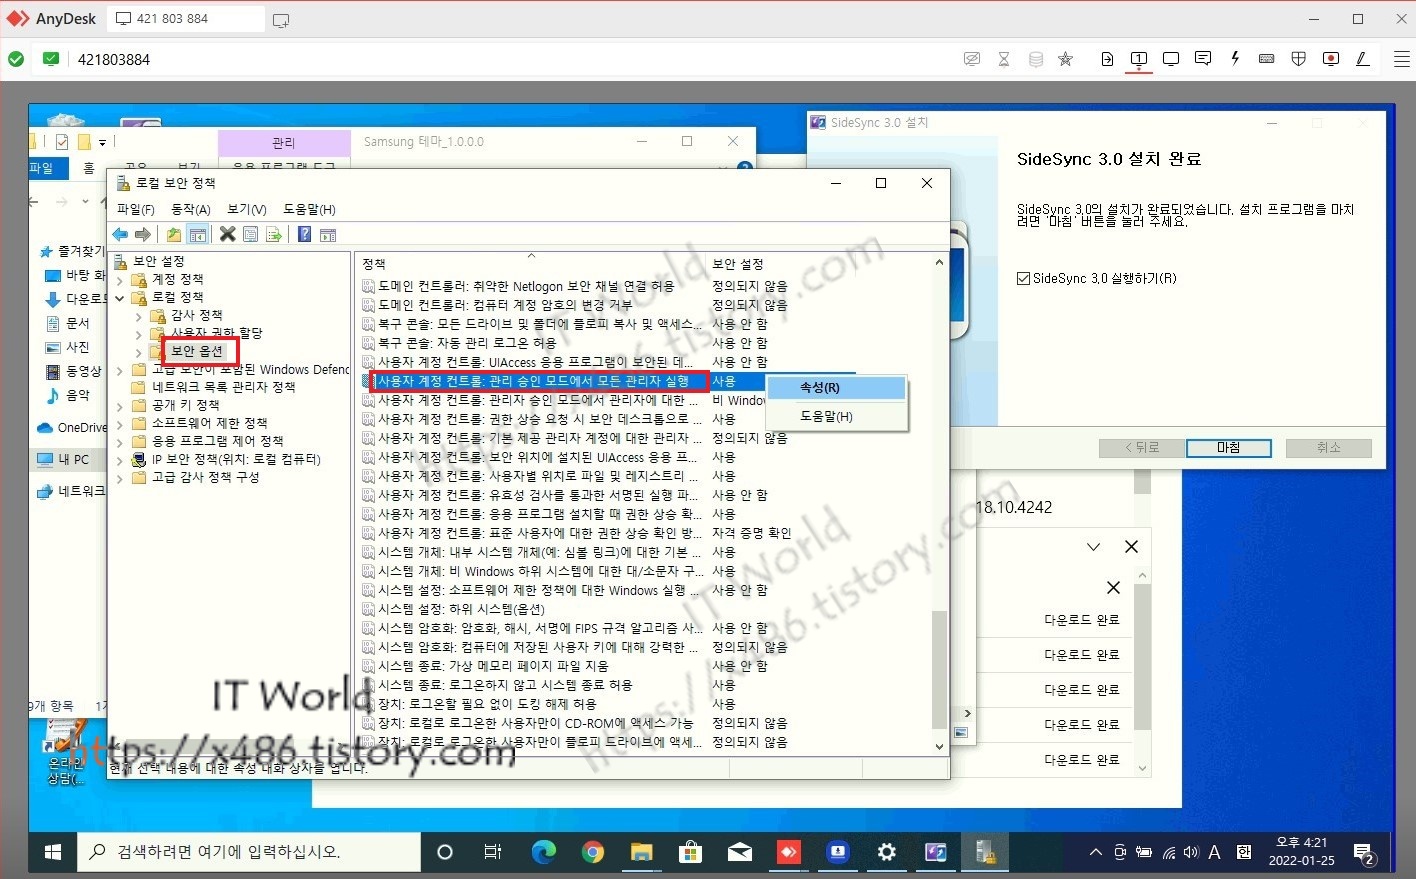
Task: Open Microsoft Store from remote taskbar
Action: pyautogui.click(x=690, y=852)
